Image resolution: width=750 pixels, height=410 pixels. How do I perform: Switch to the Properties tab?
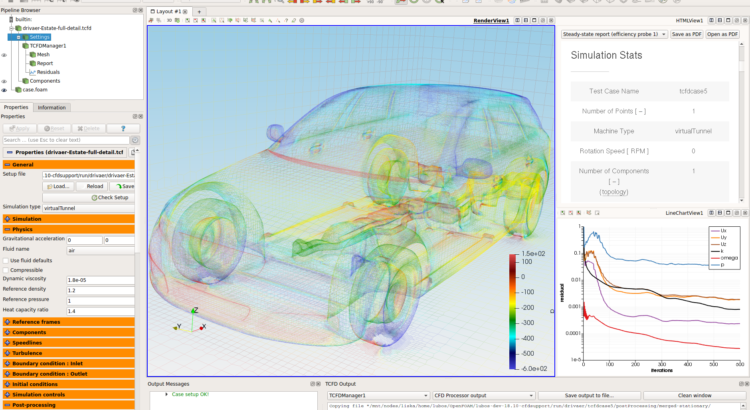point(16,107)
